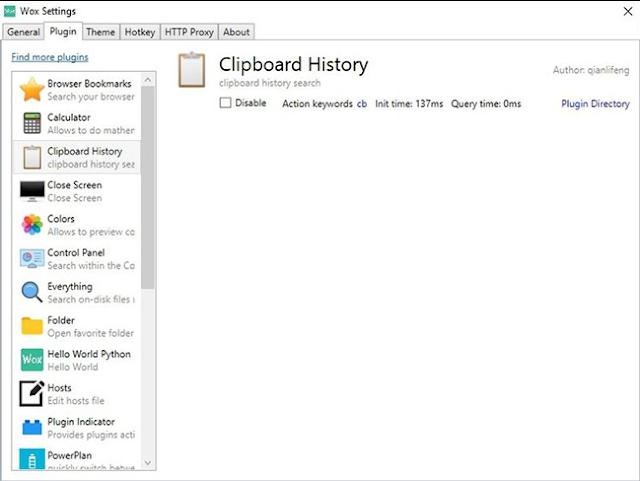Click the Colors flower icon
The height and width of the screenshot is (481, 640).
32,225
